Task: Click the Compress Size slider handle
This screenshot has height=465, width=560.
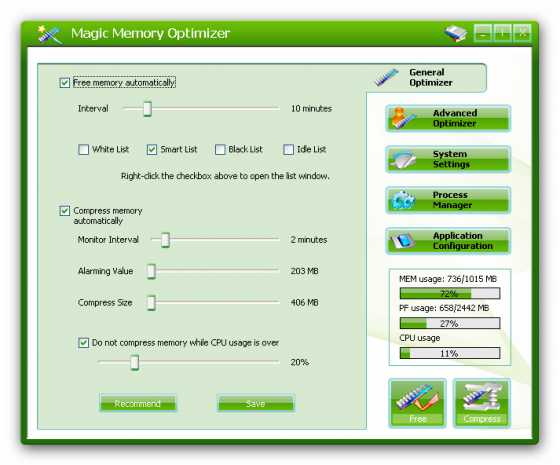Action: coord(151,302)
